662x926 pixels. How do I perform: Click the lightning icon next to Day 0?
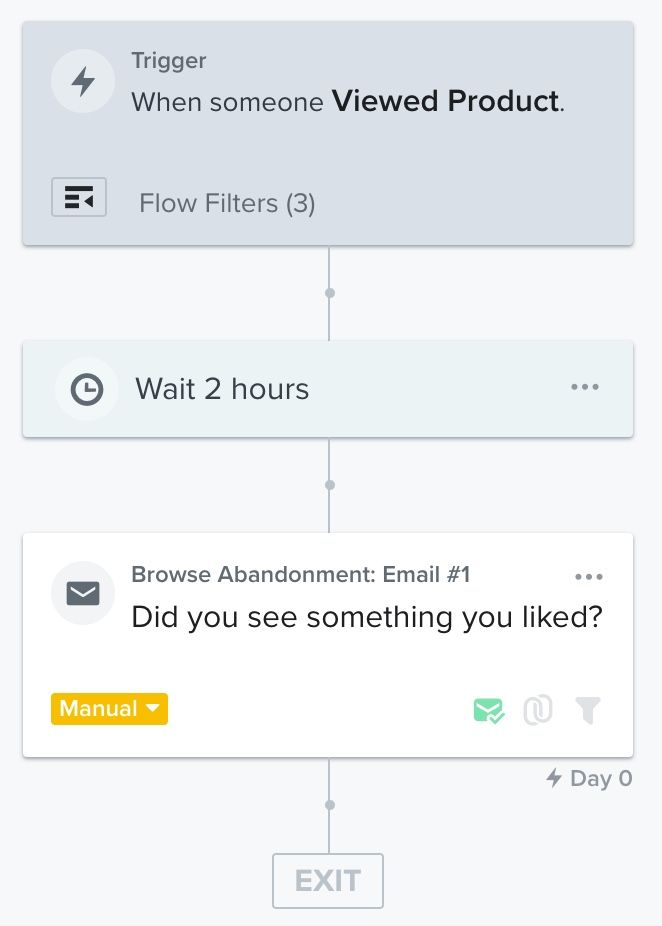(553, 777)
